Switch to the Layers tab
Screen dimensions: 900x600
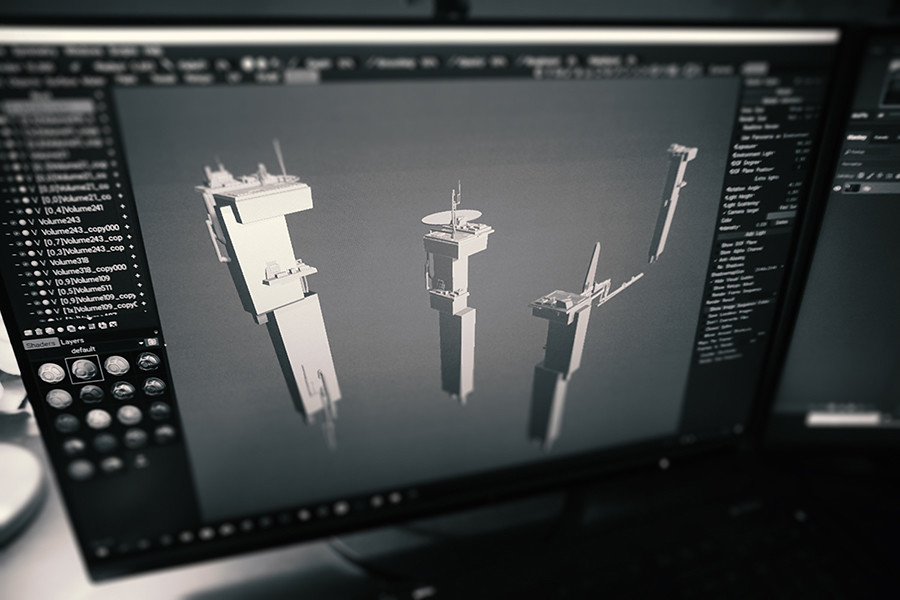pos(72,341)
